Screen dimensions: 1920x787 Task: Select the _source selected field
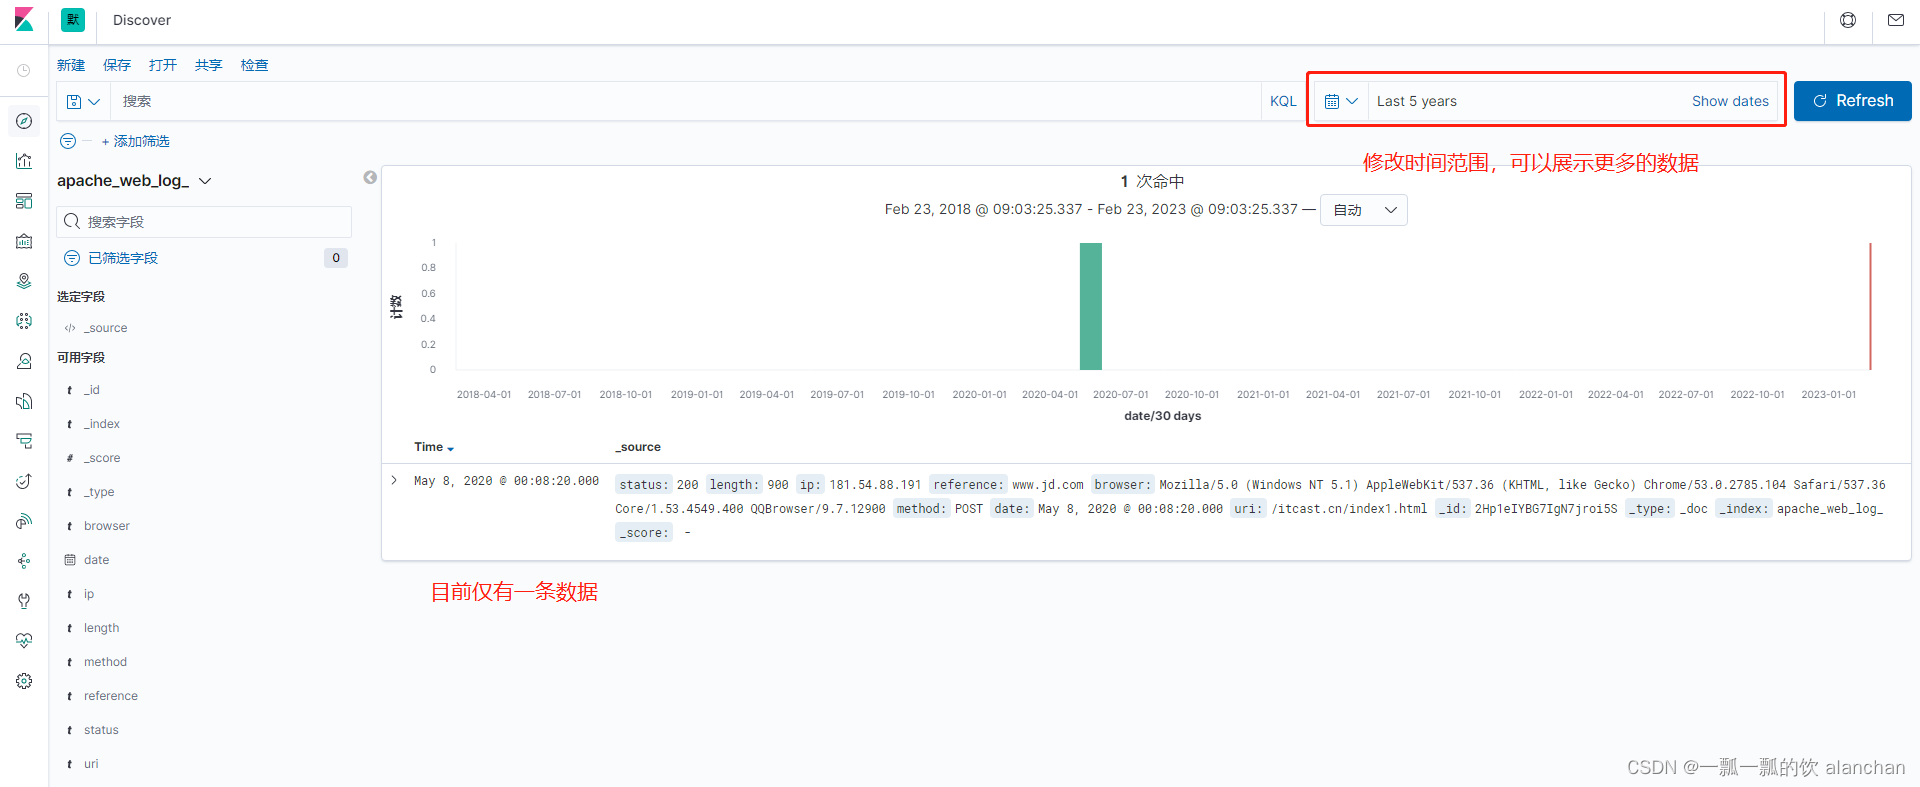[x=106, y=328]
